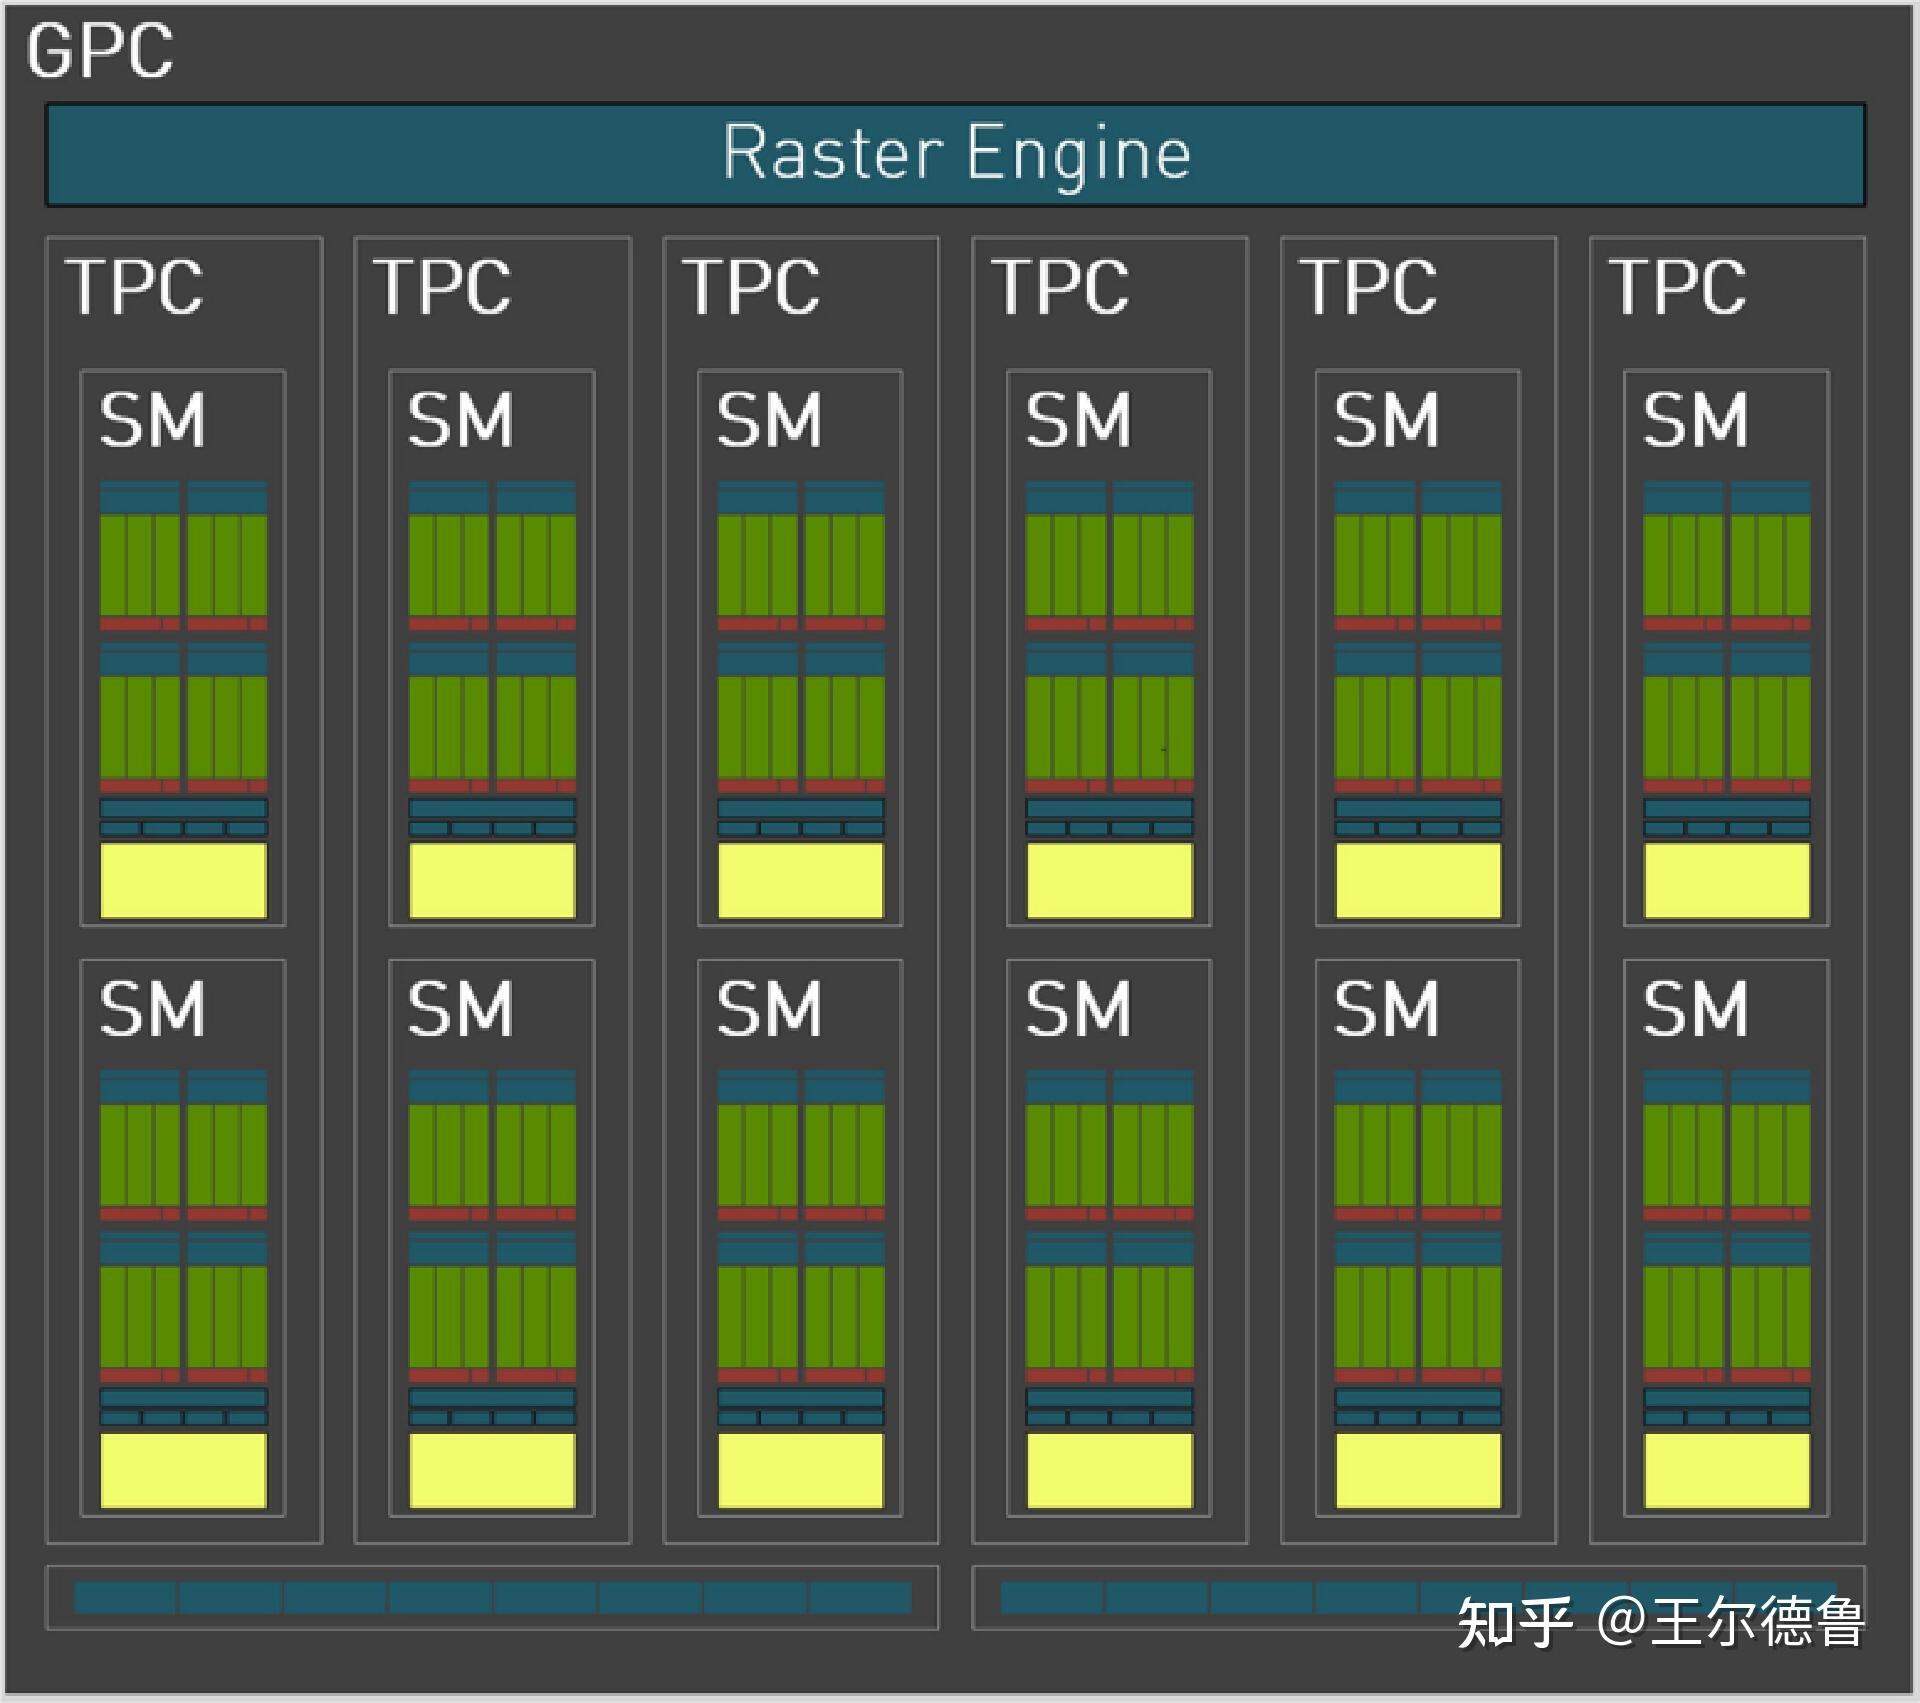Click green core block in fifth TPC's top SM
1920x1703 pixels.
tap(1374, 565)
